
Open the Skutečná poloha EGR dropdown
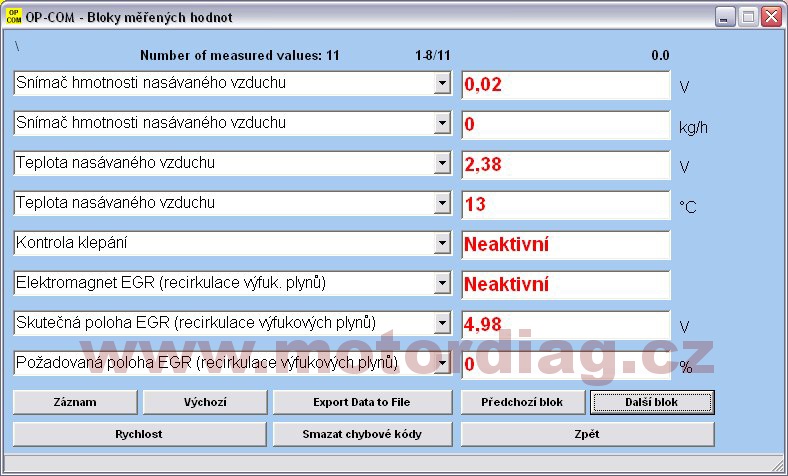pyautogui.click(x=443, y=324)
